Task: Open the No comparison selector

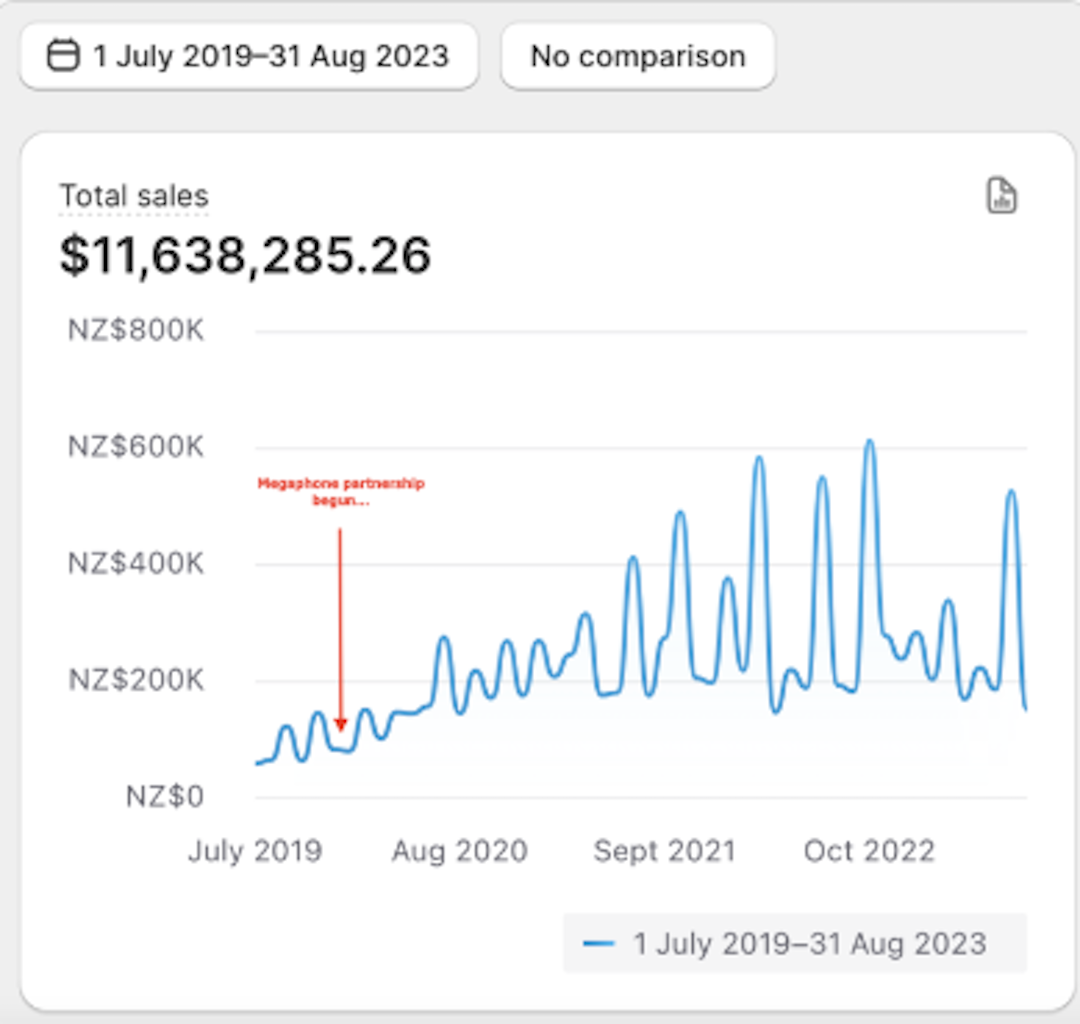Action: pos(638,56)
